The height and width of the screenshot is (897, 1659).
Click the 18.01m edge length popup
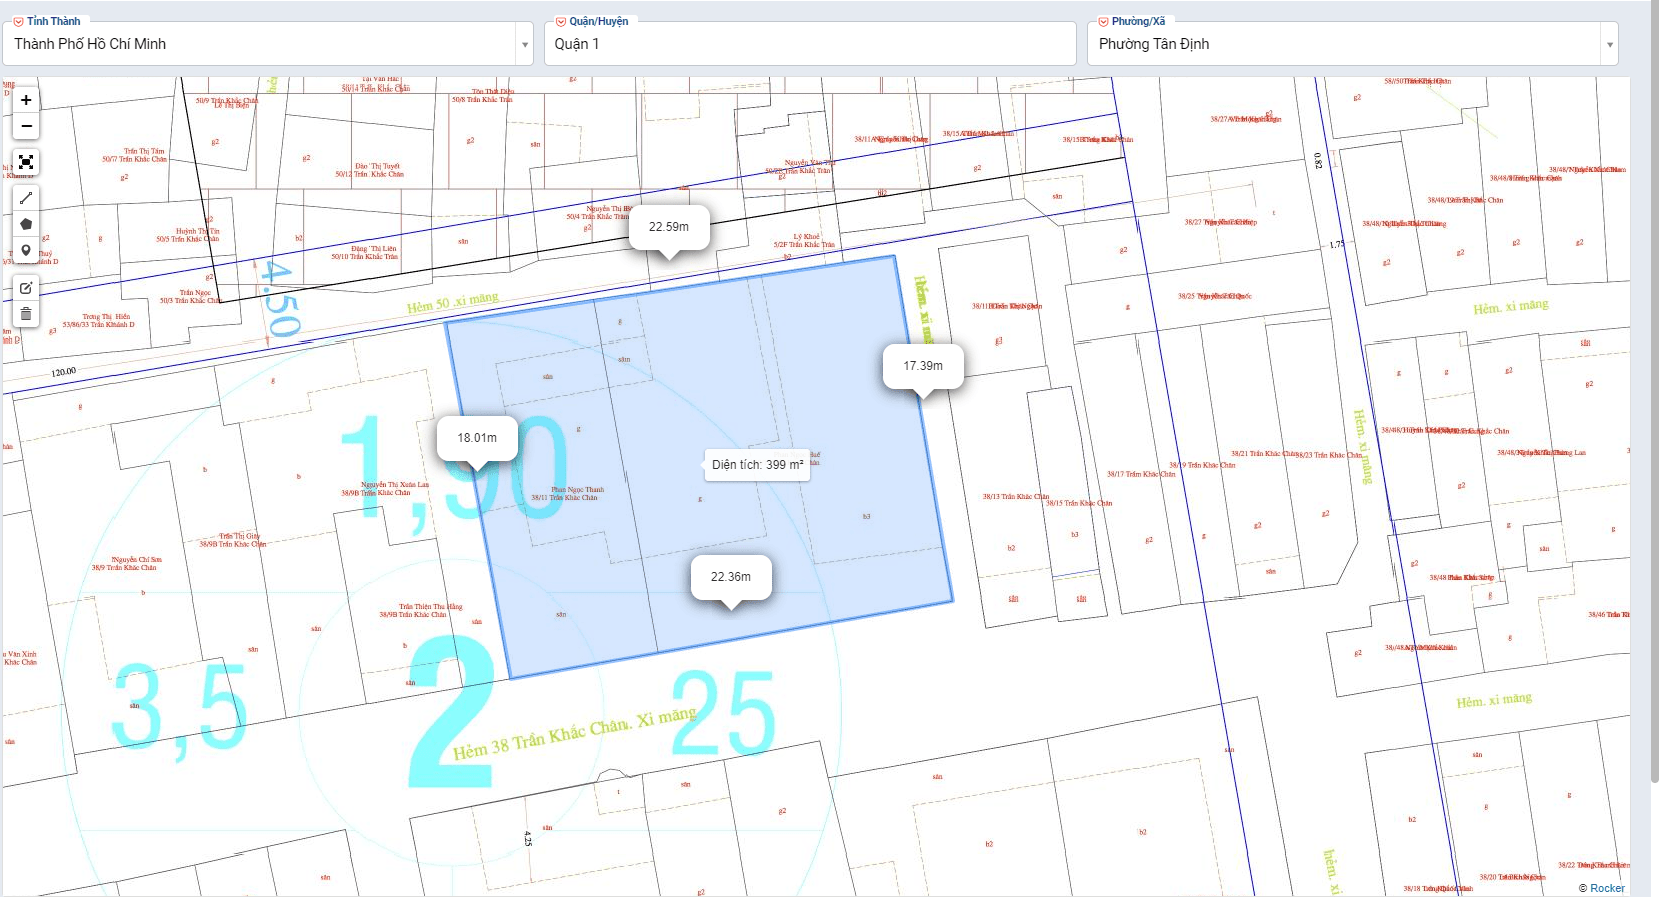(x=477, y=438)
